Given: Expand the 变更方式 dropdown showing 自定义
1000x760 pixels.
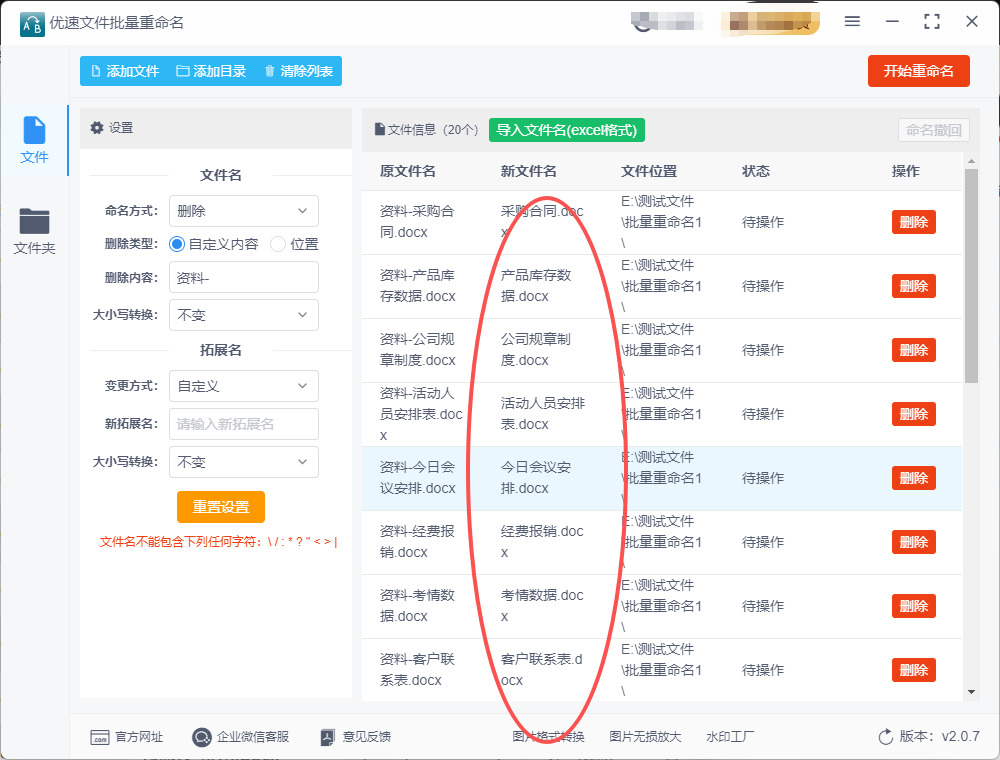Looking at the screenshot, I should tap(243, 386).
